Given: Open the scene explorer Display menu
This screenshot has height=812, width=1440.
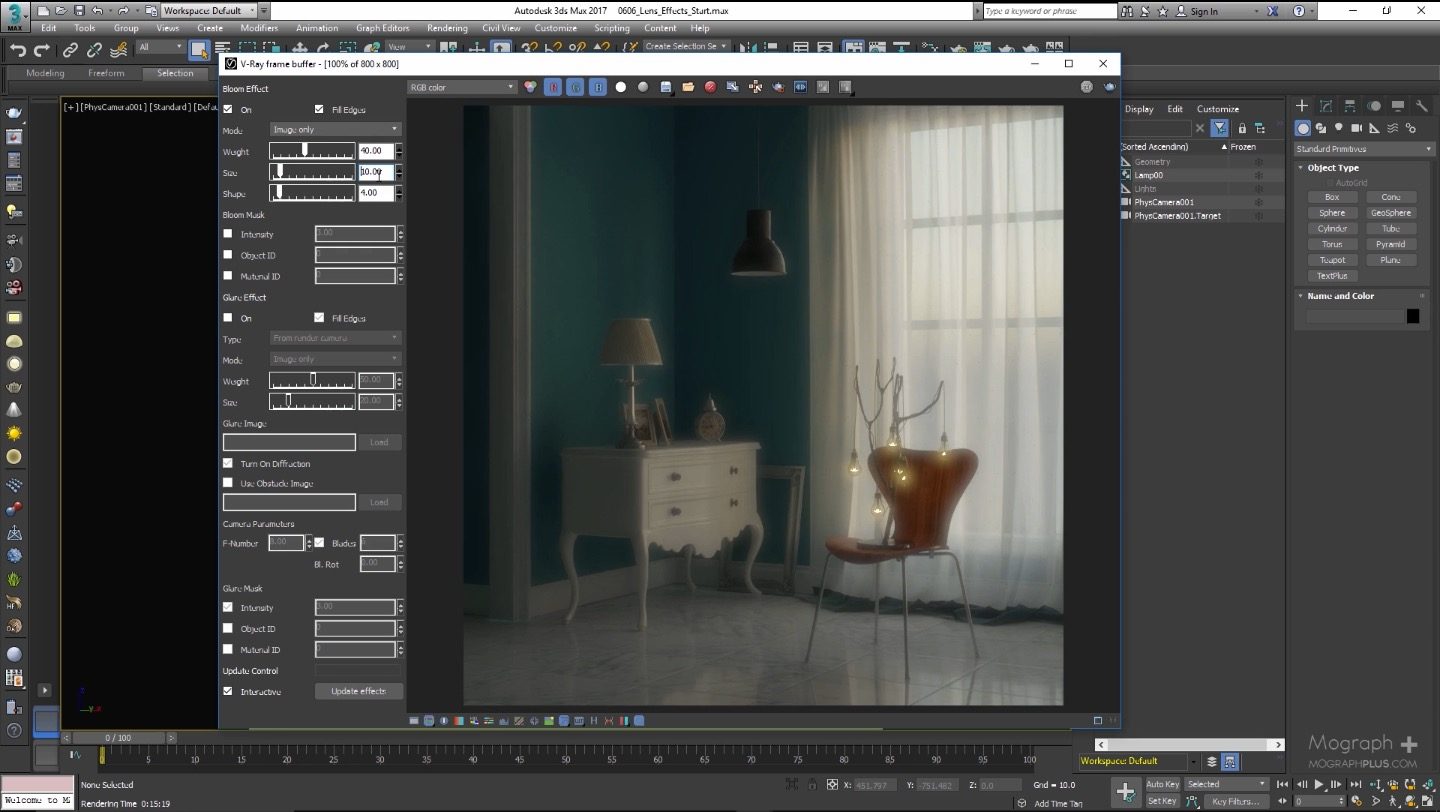Looking at the screenshot, I should point(1139,109).
